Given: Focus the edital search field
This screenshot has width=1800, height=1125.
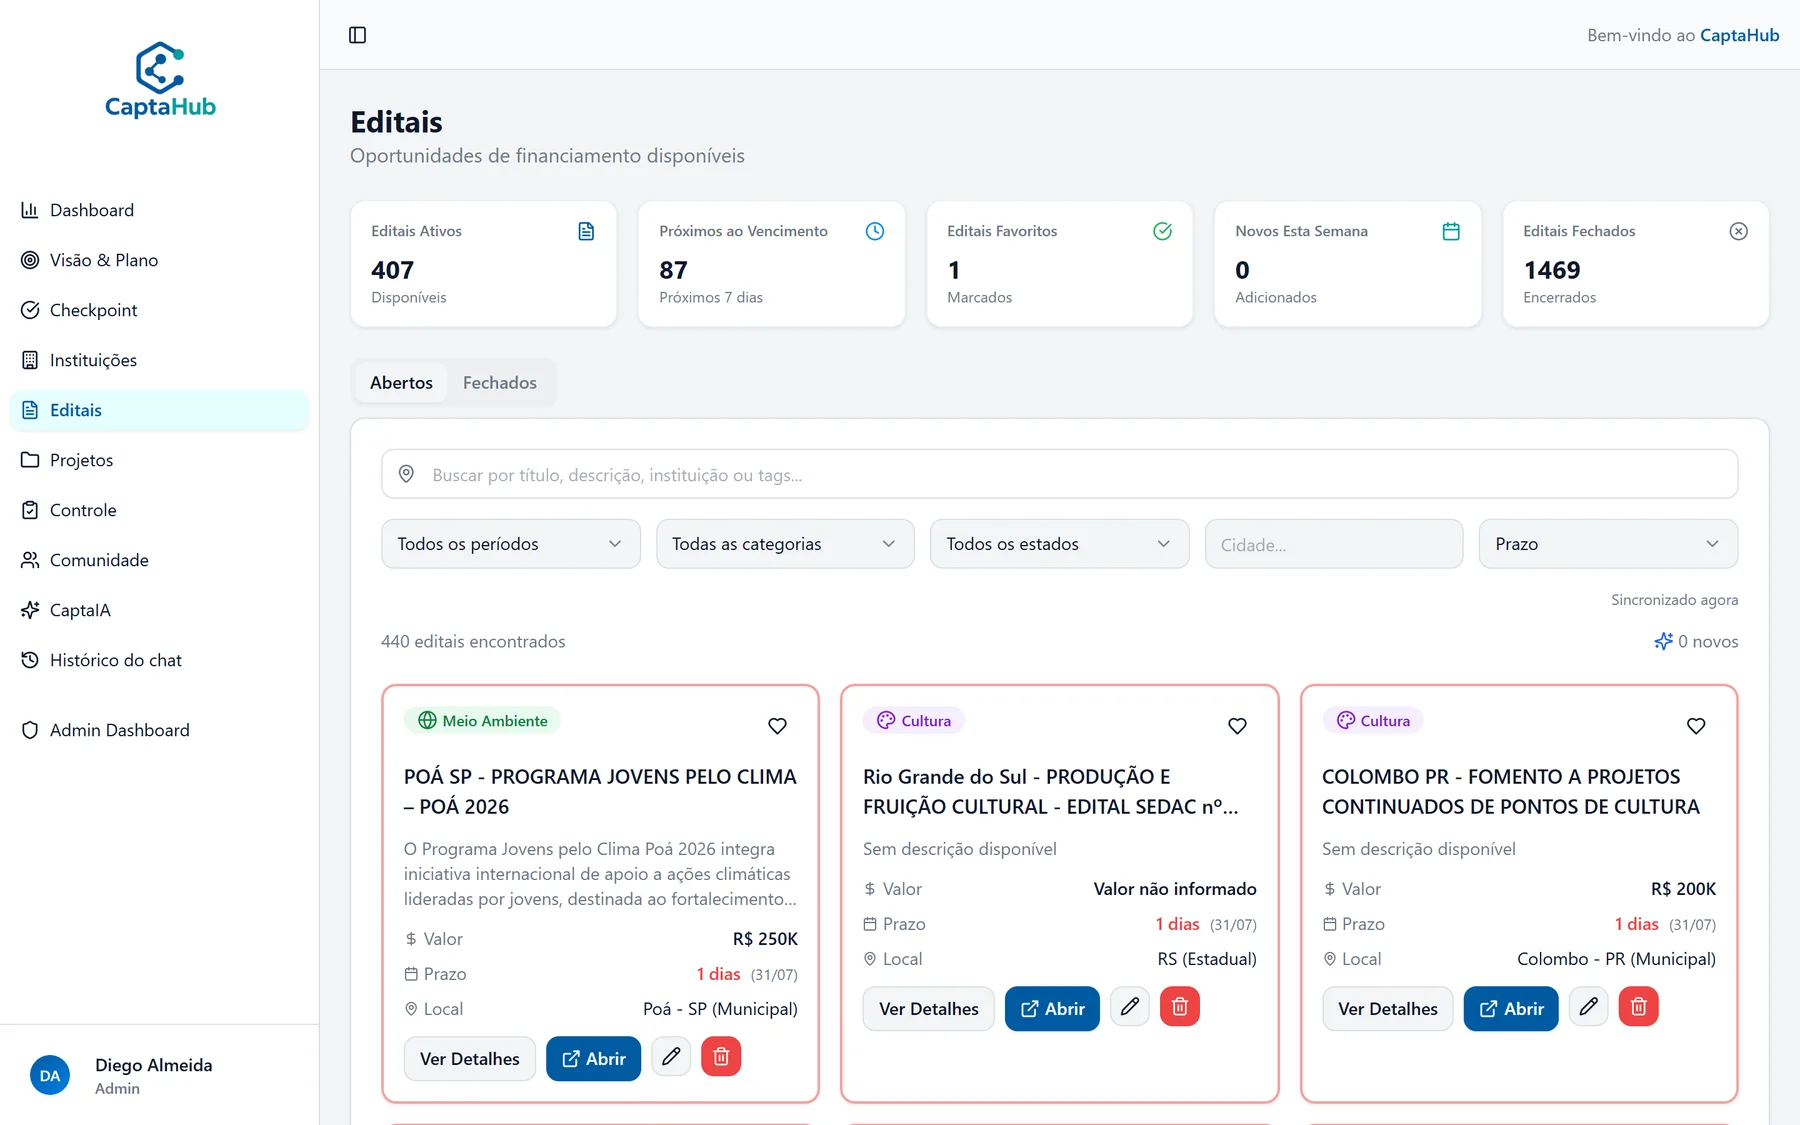Looking at the screenshot, I should [x=1059, y=474].
